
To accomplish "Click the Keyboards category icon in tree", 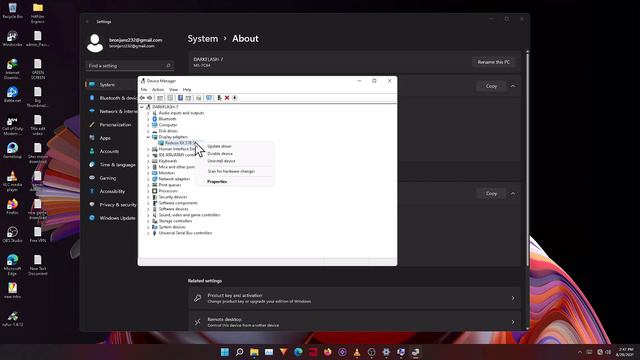I will click(x=155, y=161).
